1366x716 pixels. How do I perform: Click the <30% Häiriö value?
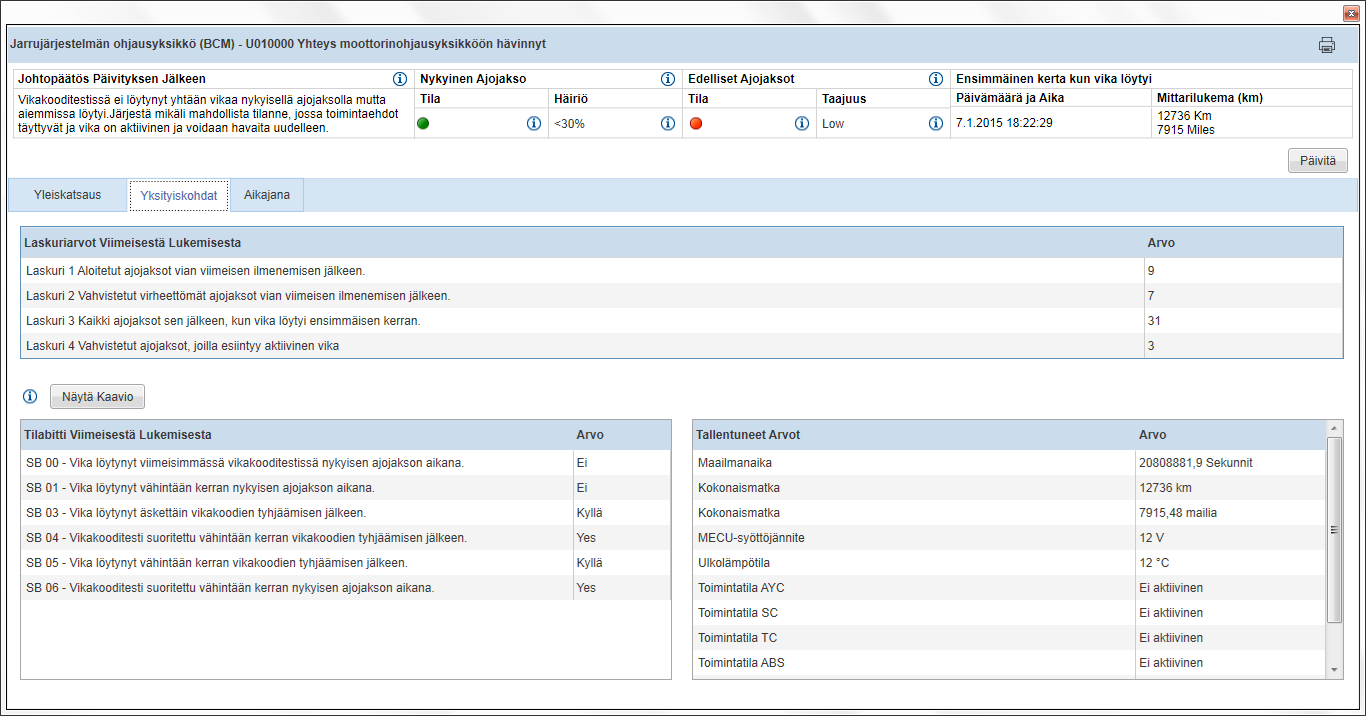569,123
